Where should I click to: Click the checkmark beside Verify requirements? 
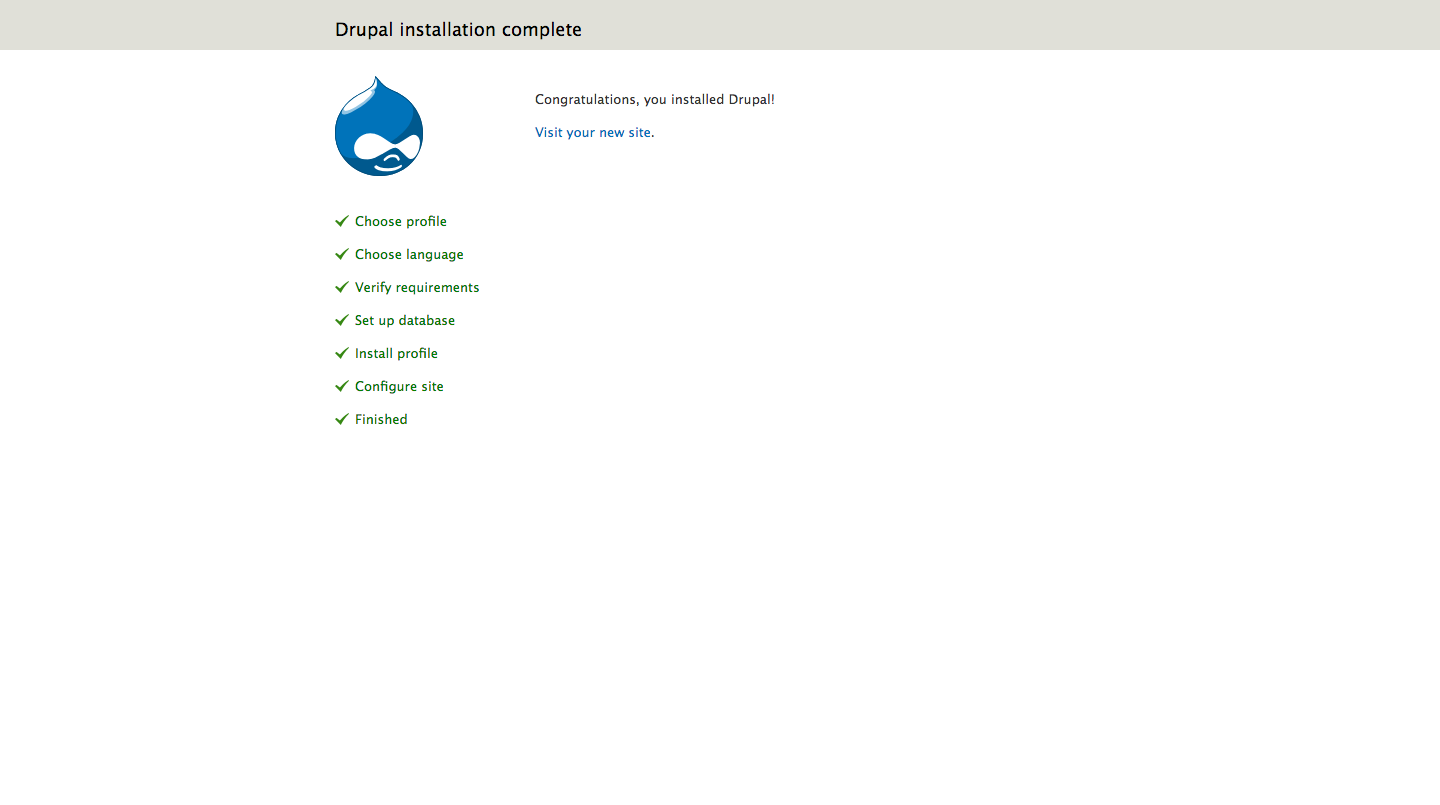tap(342, 287)
